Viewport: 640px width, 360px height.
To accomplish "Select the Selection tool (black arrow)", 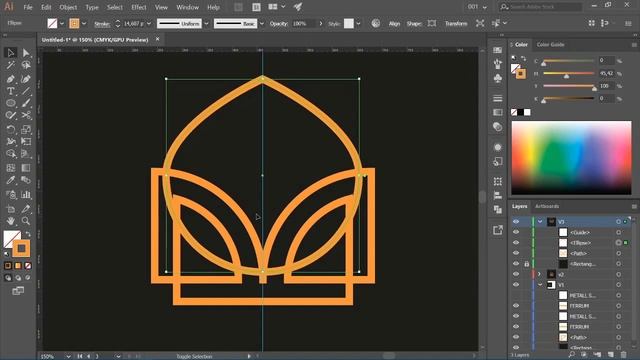I will click(x=11, y=53).
